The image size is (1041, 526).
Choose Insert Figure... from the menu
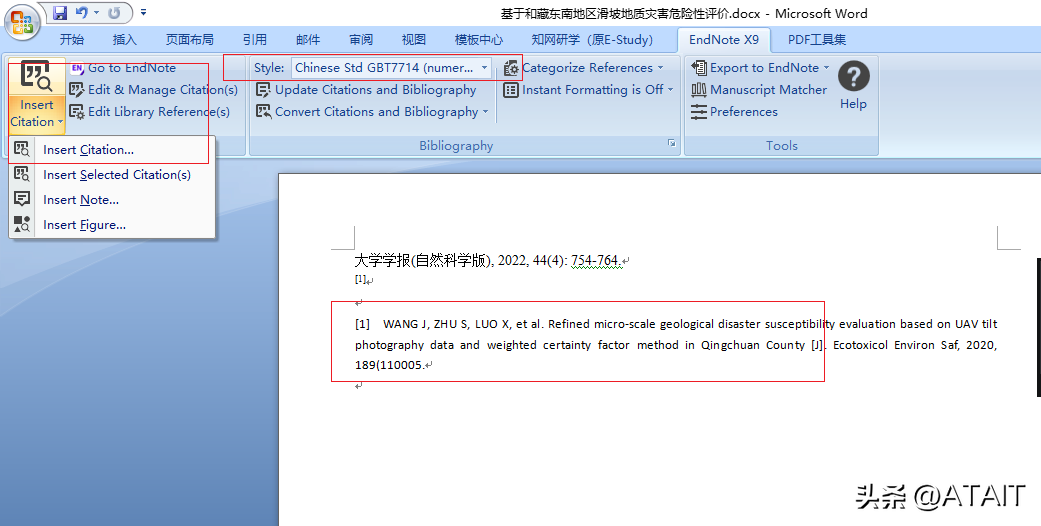coord(112,225)
